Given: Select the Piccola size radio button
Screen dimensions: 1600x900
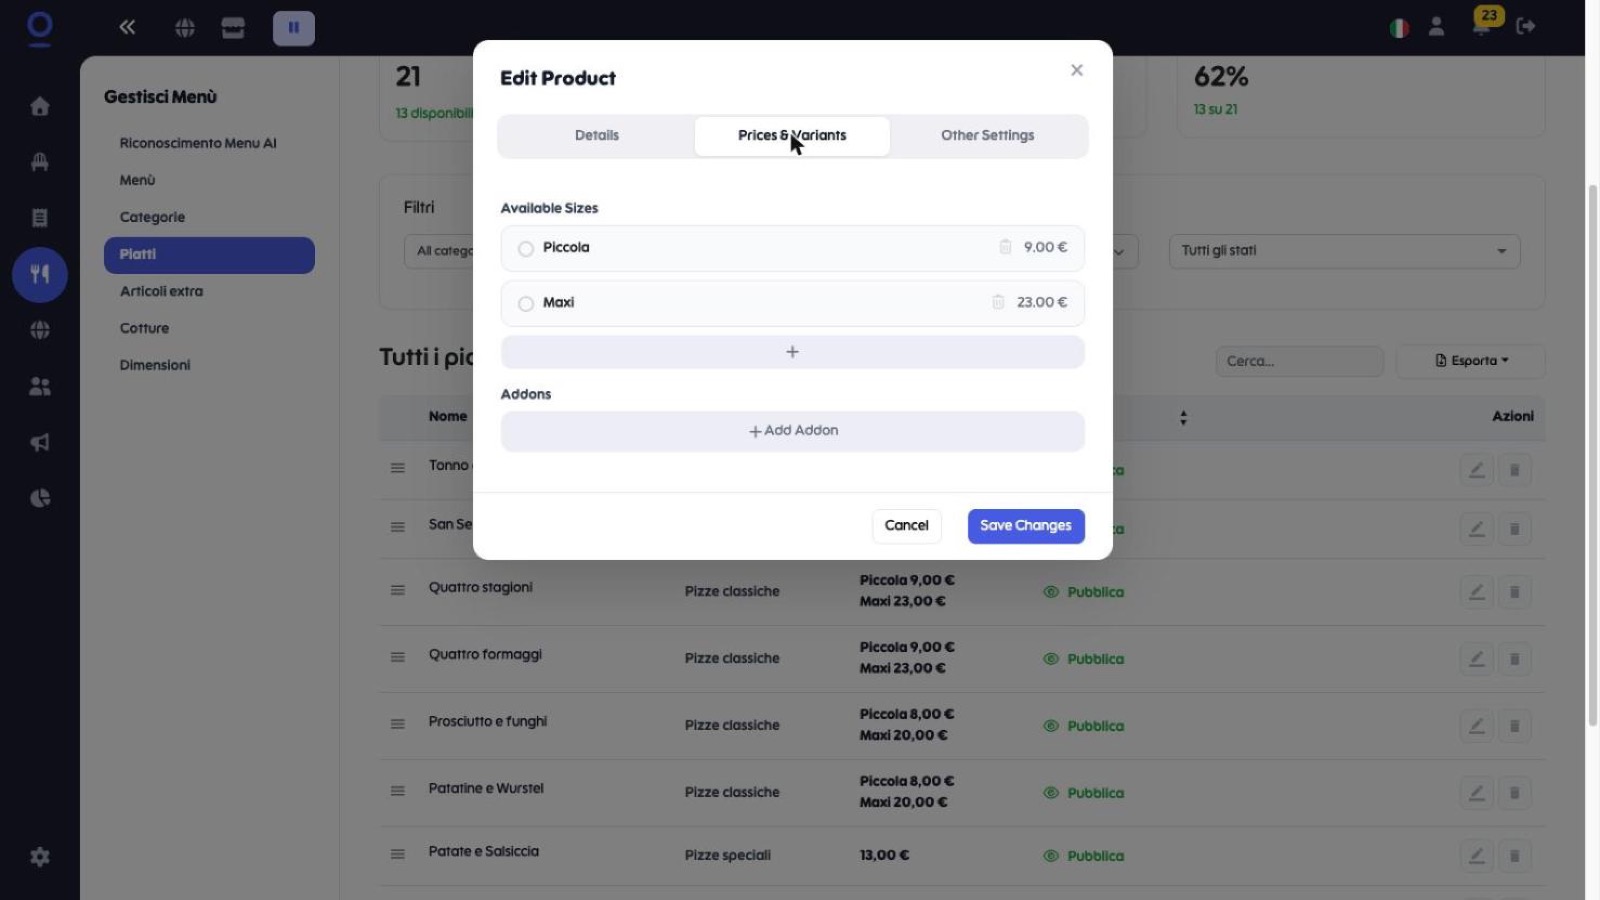Looking at the screenshot, I should 526,249.
